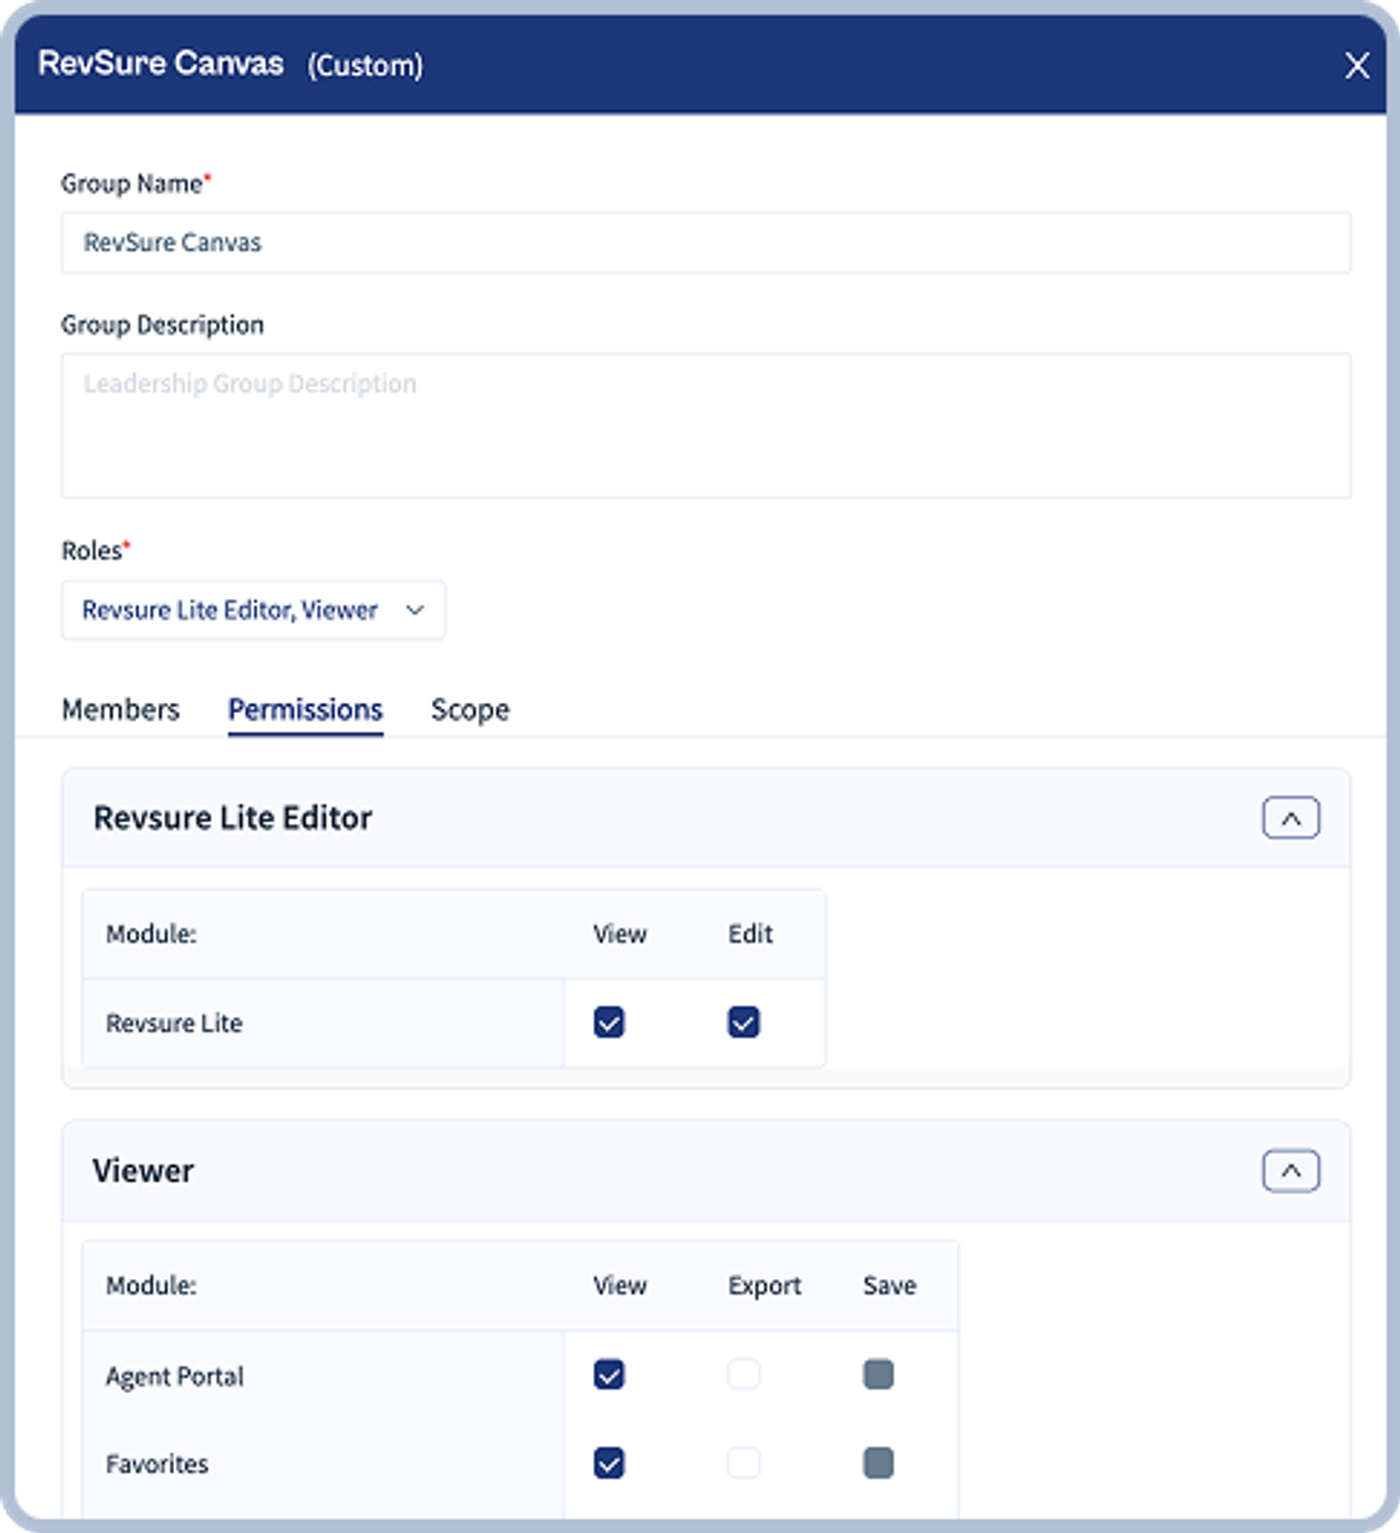The width and height of the screenshot is (1400, 1533).
Task: Close the RevSure Canvas dialog
Action: coord(1357,66)
